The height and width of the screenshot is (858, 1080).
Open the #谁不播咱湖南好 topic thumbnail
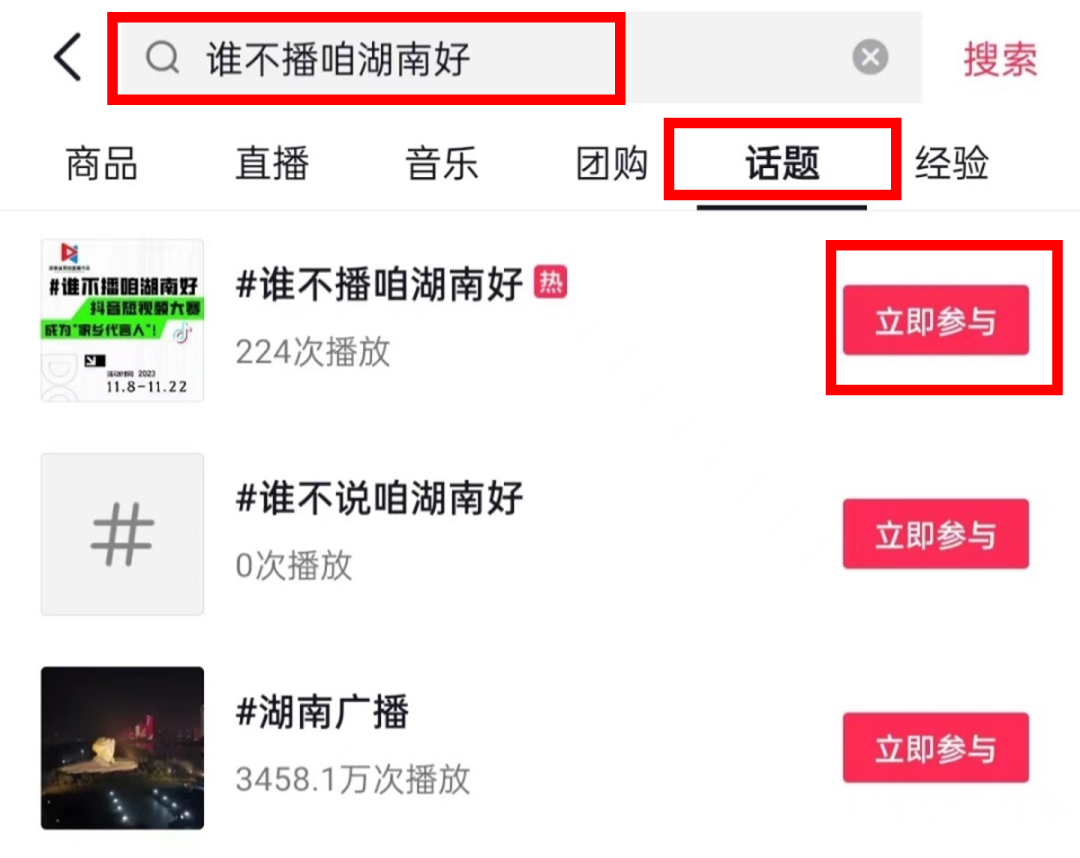click(x=123, y=320)
